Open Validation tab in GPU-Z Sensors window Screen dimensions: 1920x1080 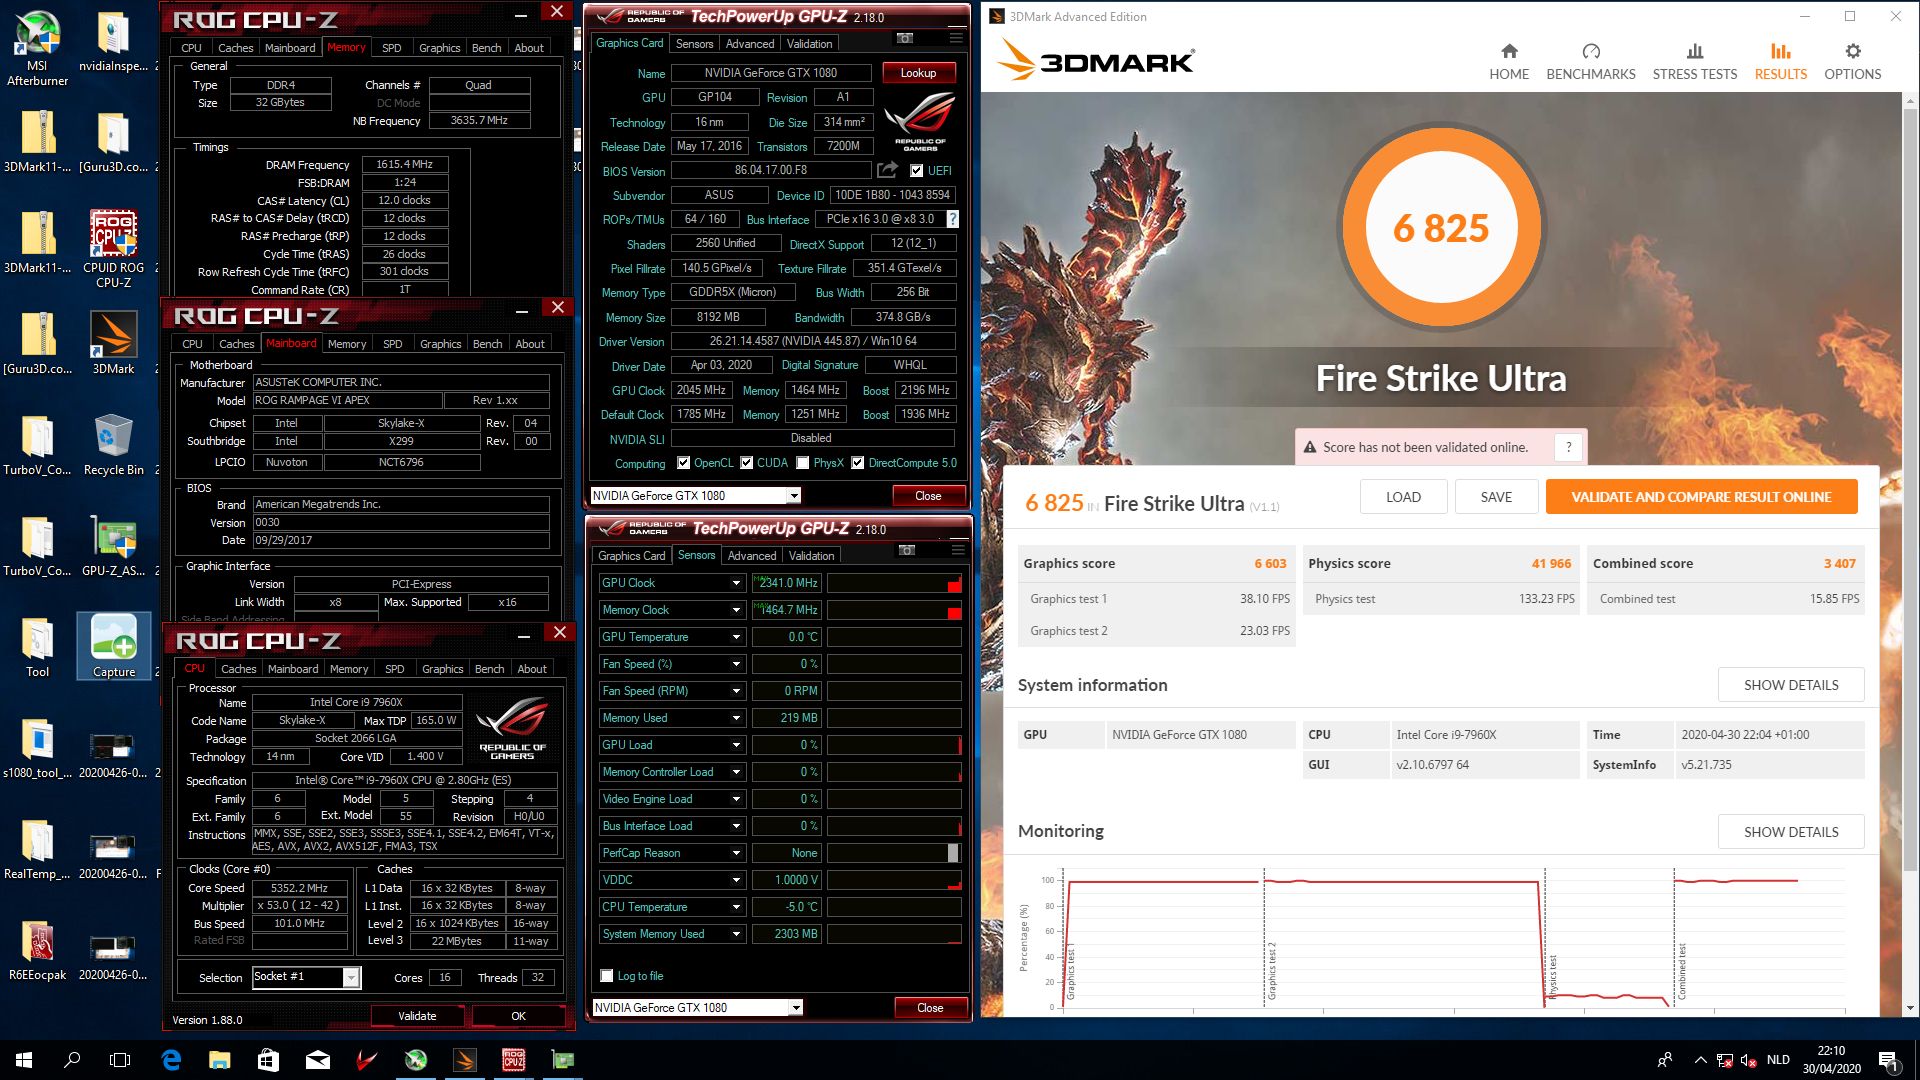811,556
